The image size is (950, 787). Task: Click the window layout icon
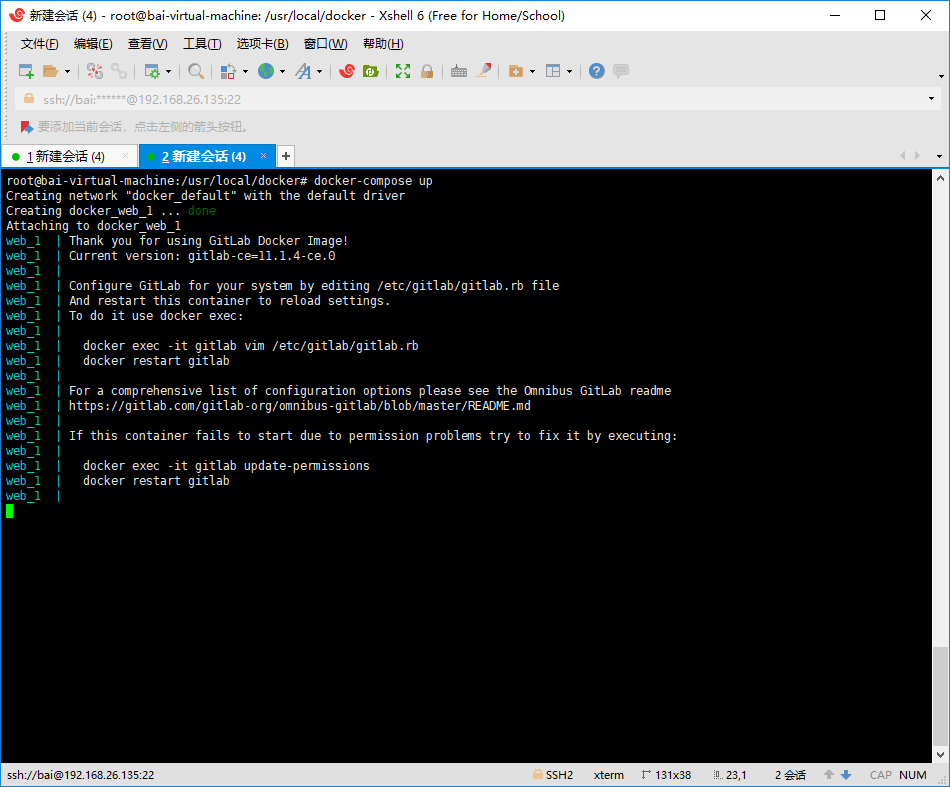point(553,71)
